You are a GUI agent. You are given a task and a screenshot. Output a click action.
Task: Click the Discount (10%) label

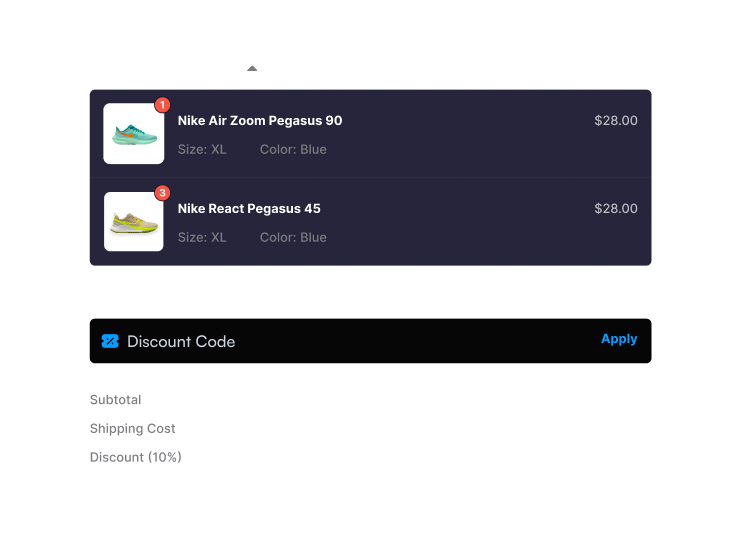pos(135,458)
